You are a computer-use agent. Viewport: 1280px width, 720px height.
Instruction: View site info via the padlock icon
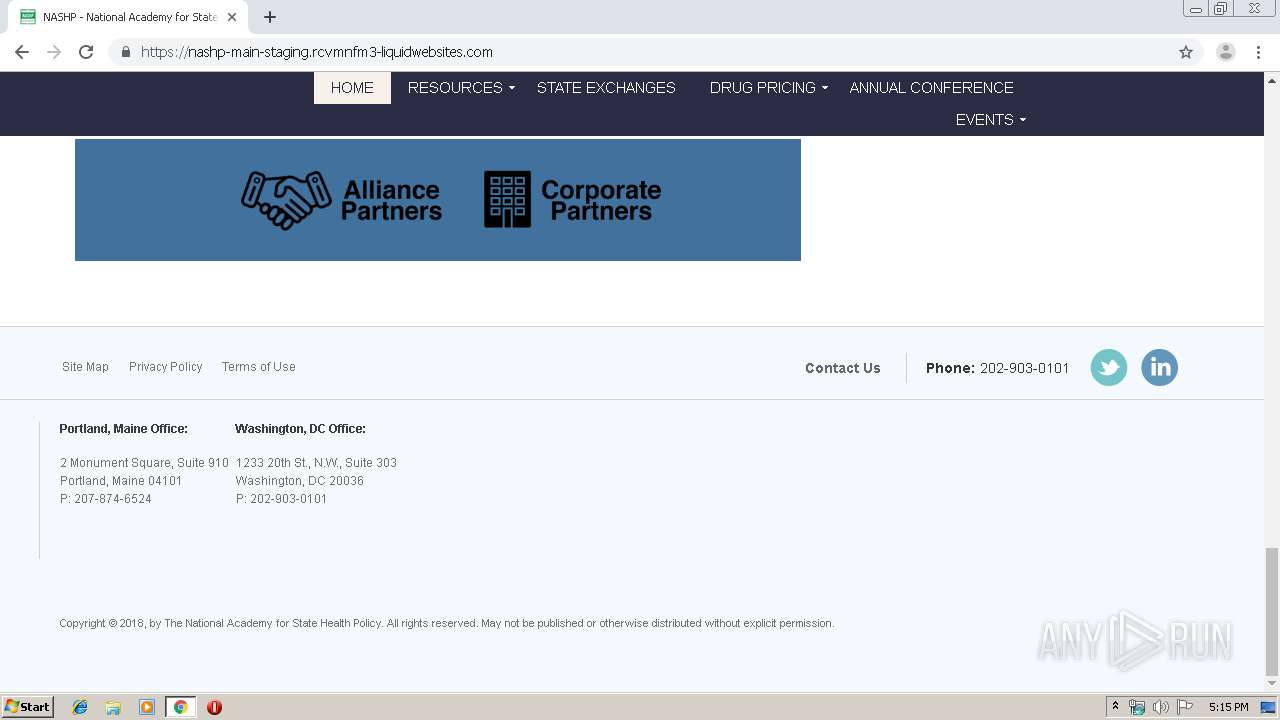(125, 52)
